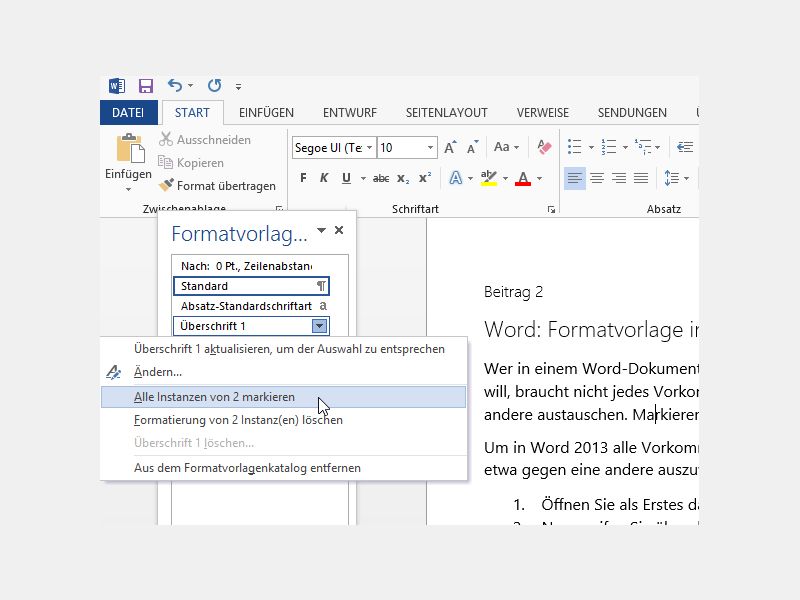Open the Zwischenablage dialog launcher
Image resolution: width=800 pixels, height=600 pixels.
[x=279, y=209]
